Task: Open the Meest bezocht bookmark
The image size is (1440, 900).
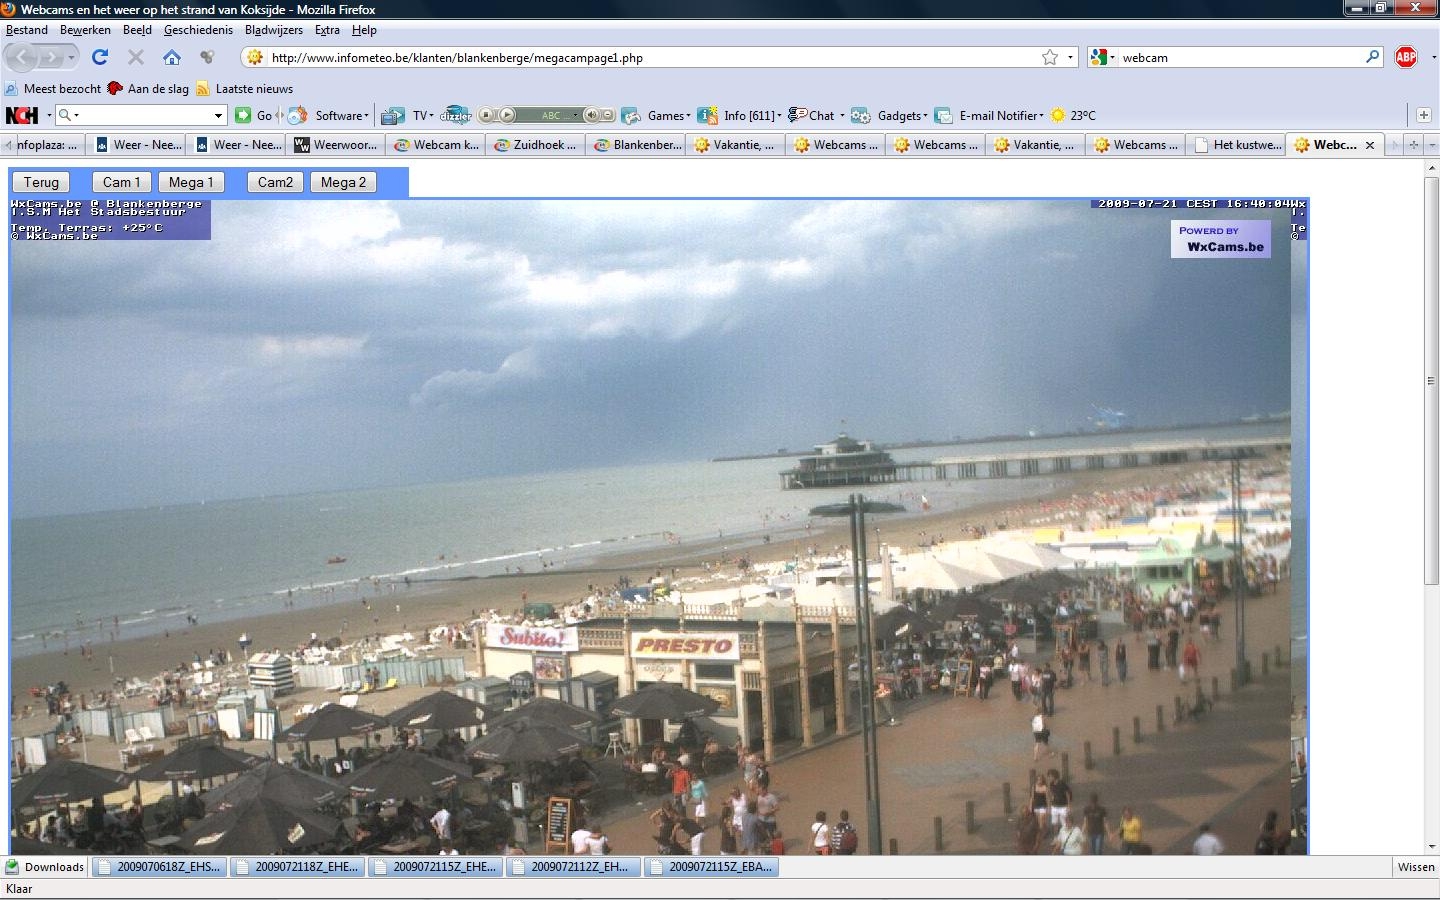Action: (53, 88)
